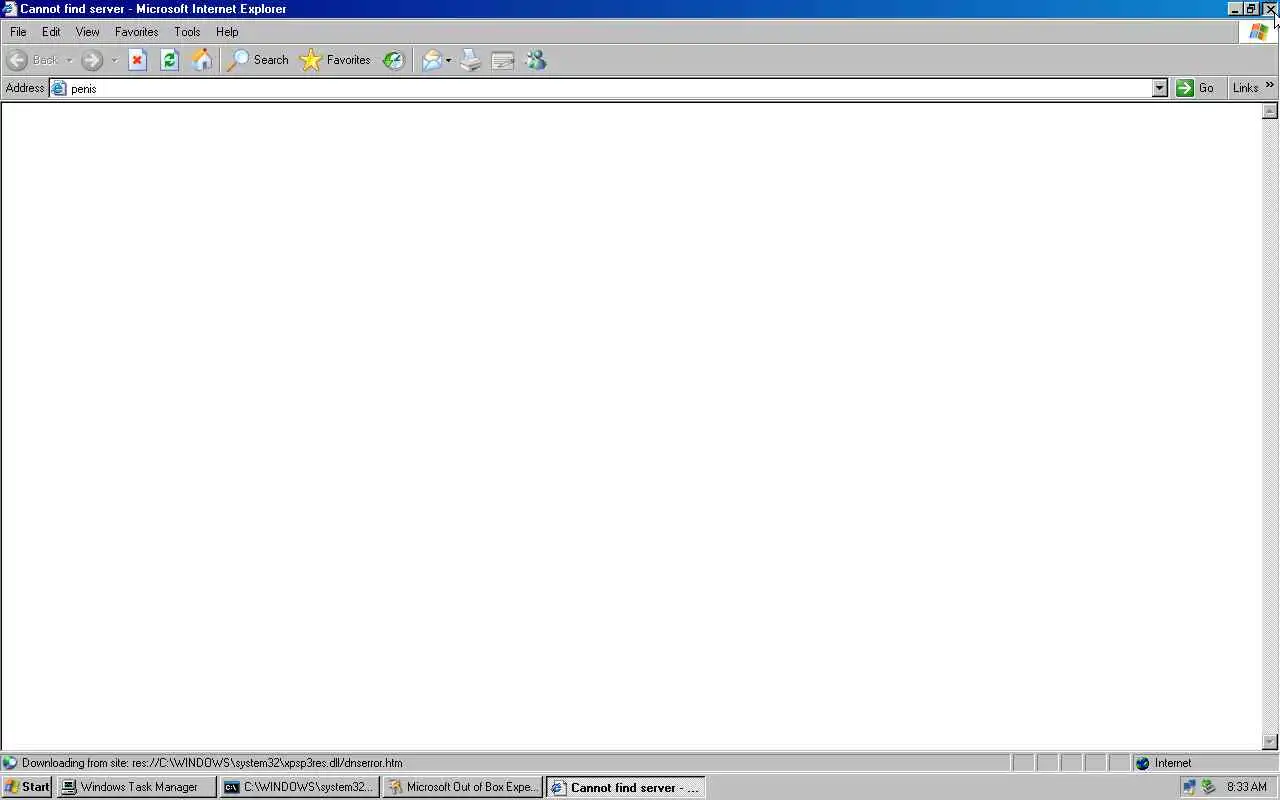Click the green Go arrow button
Image resolution: width=1280 pixels, height=800 pixels.
coord(1185,88)
